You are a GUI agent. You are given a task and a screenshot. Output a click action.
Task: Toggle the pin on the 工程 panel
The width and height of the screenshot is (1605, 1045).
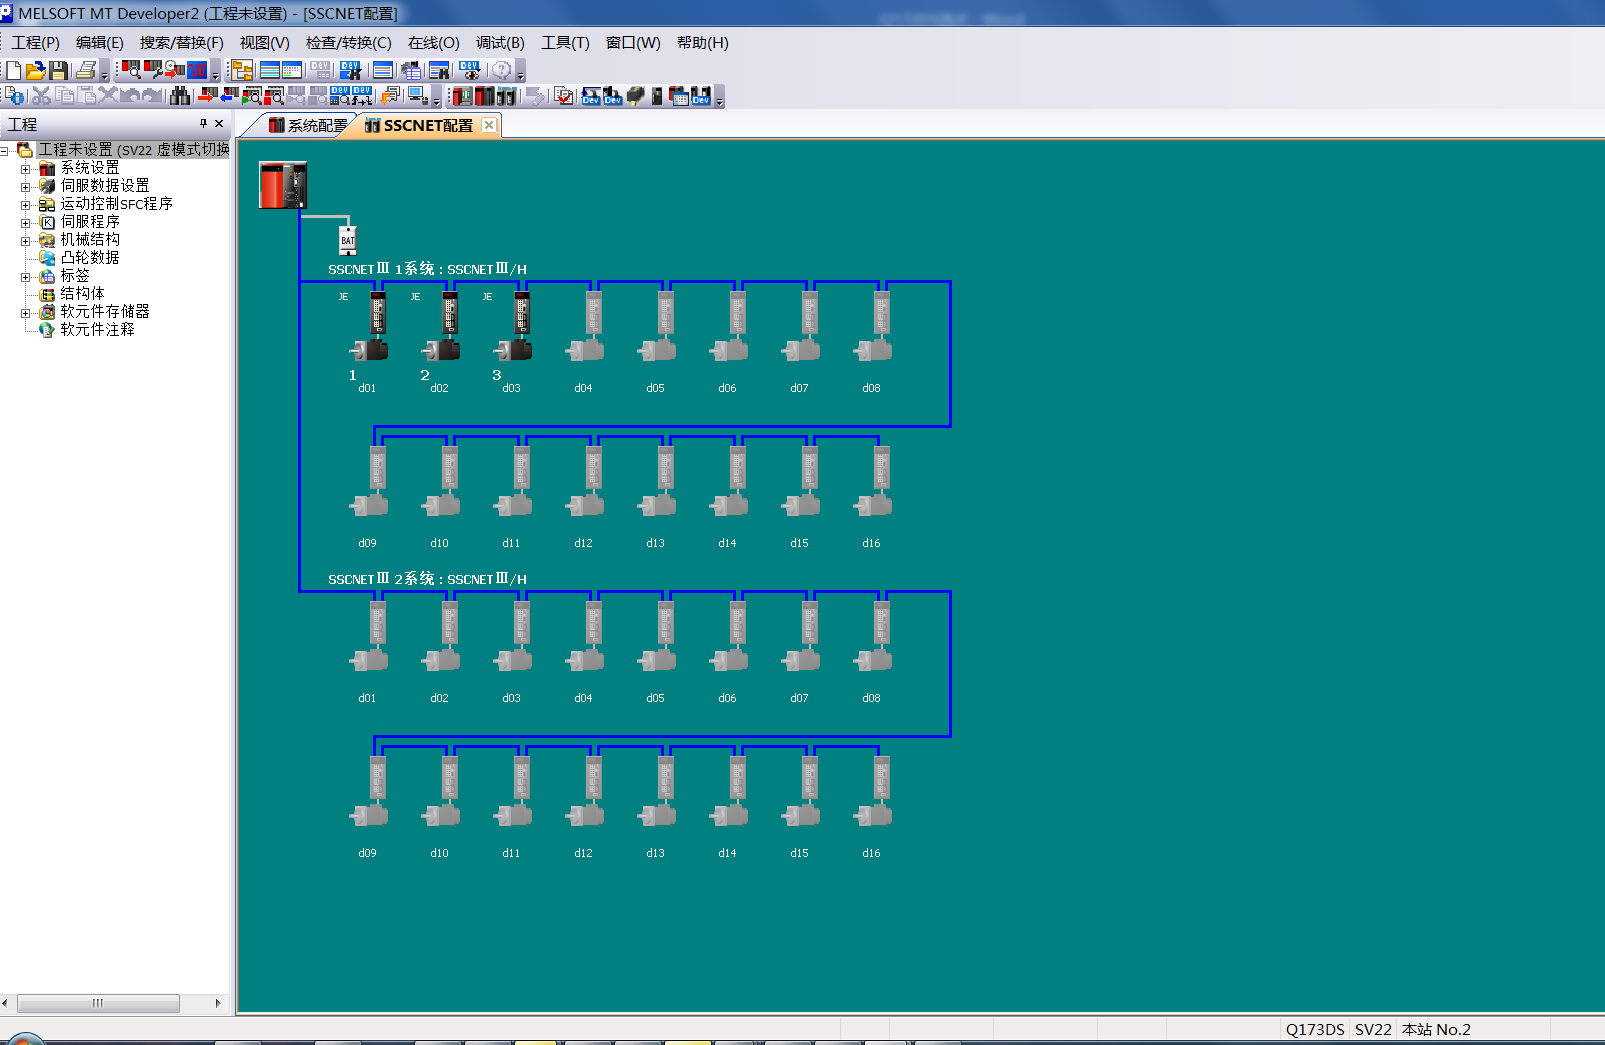tap(203, 124)
